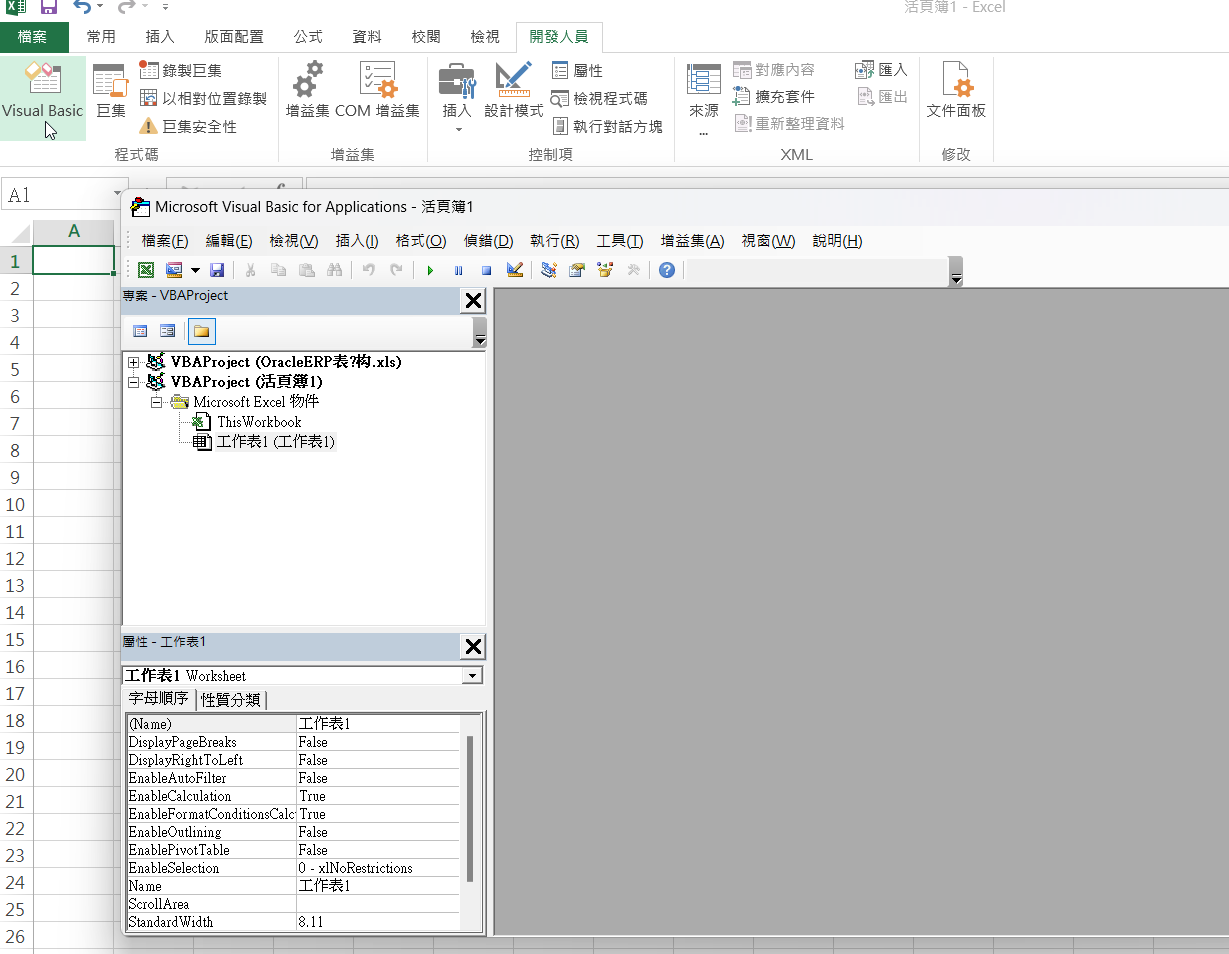Viewport: 1229px width, 954px height.
Task: Open 文件面板 document panel
Action: pos(956,92)
